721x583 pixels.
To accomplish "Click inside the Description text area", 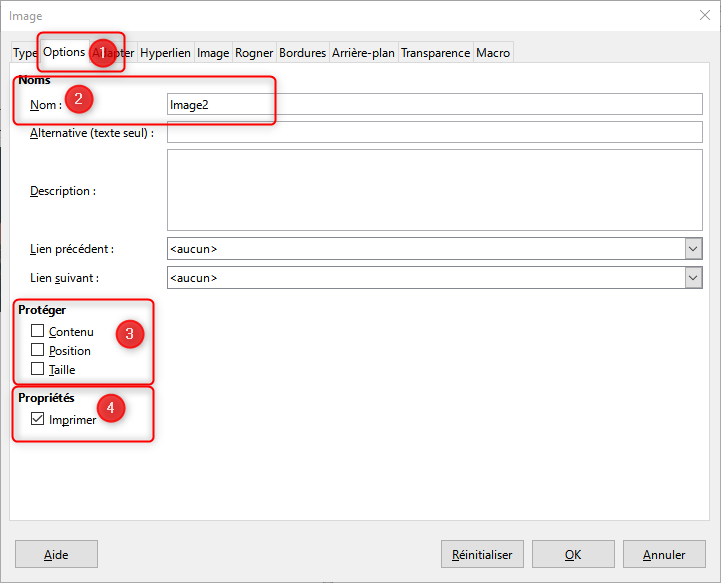I will pos(435,190).
